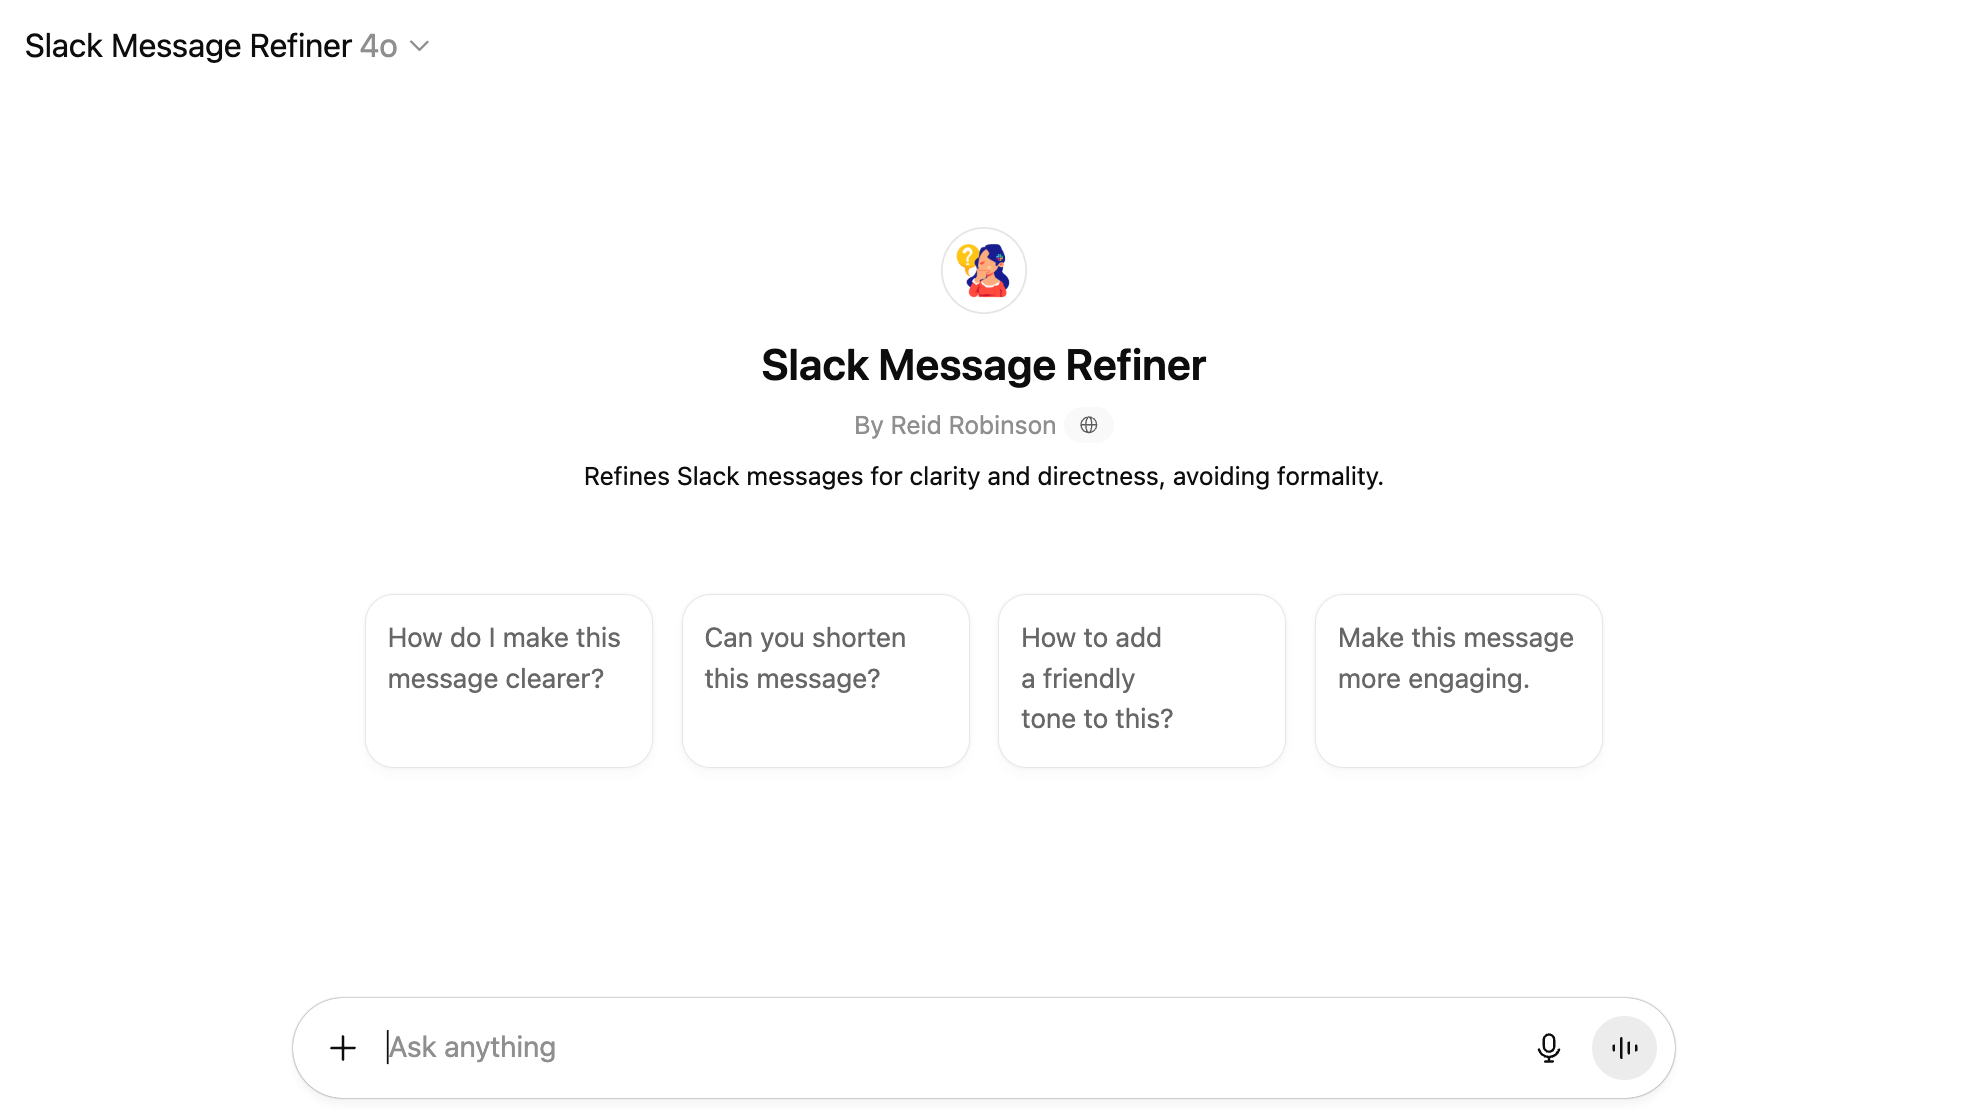Click the globe public visibility icon

pos(1089,425)
